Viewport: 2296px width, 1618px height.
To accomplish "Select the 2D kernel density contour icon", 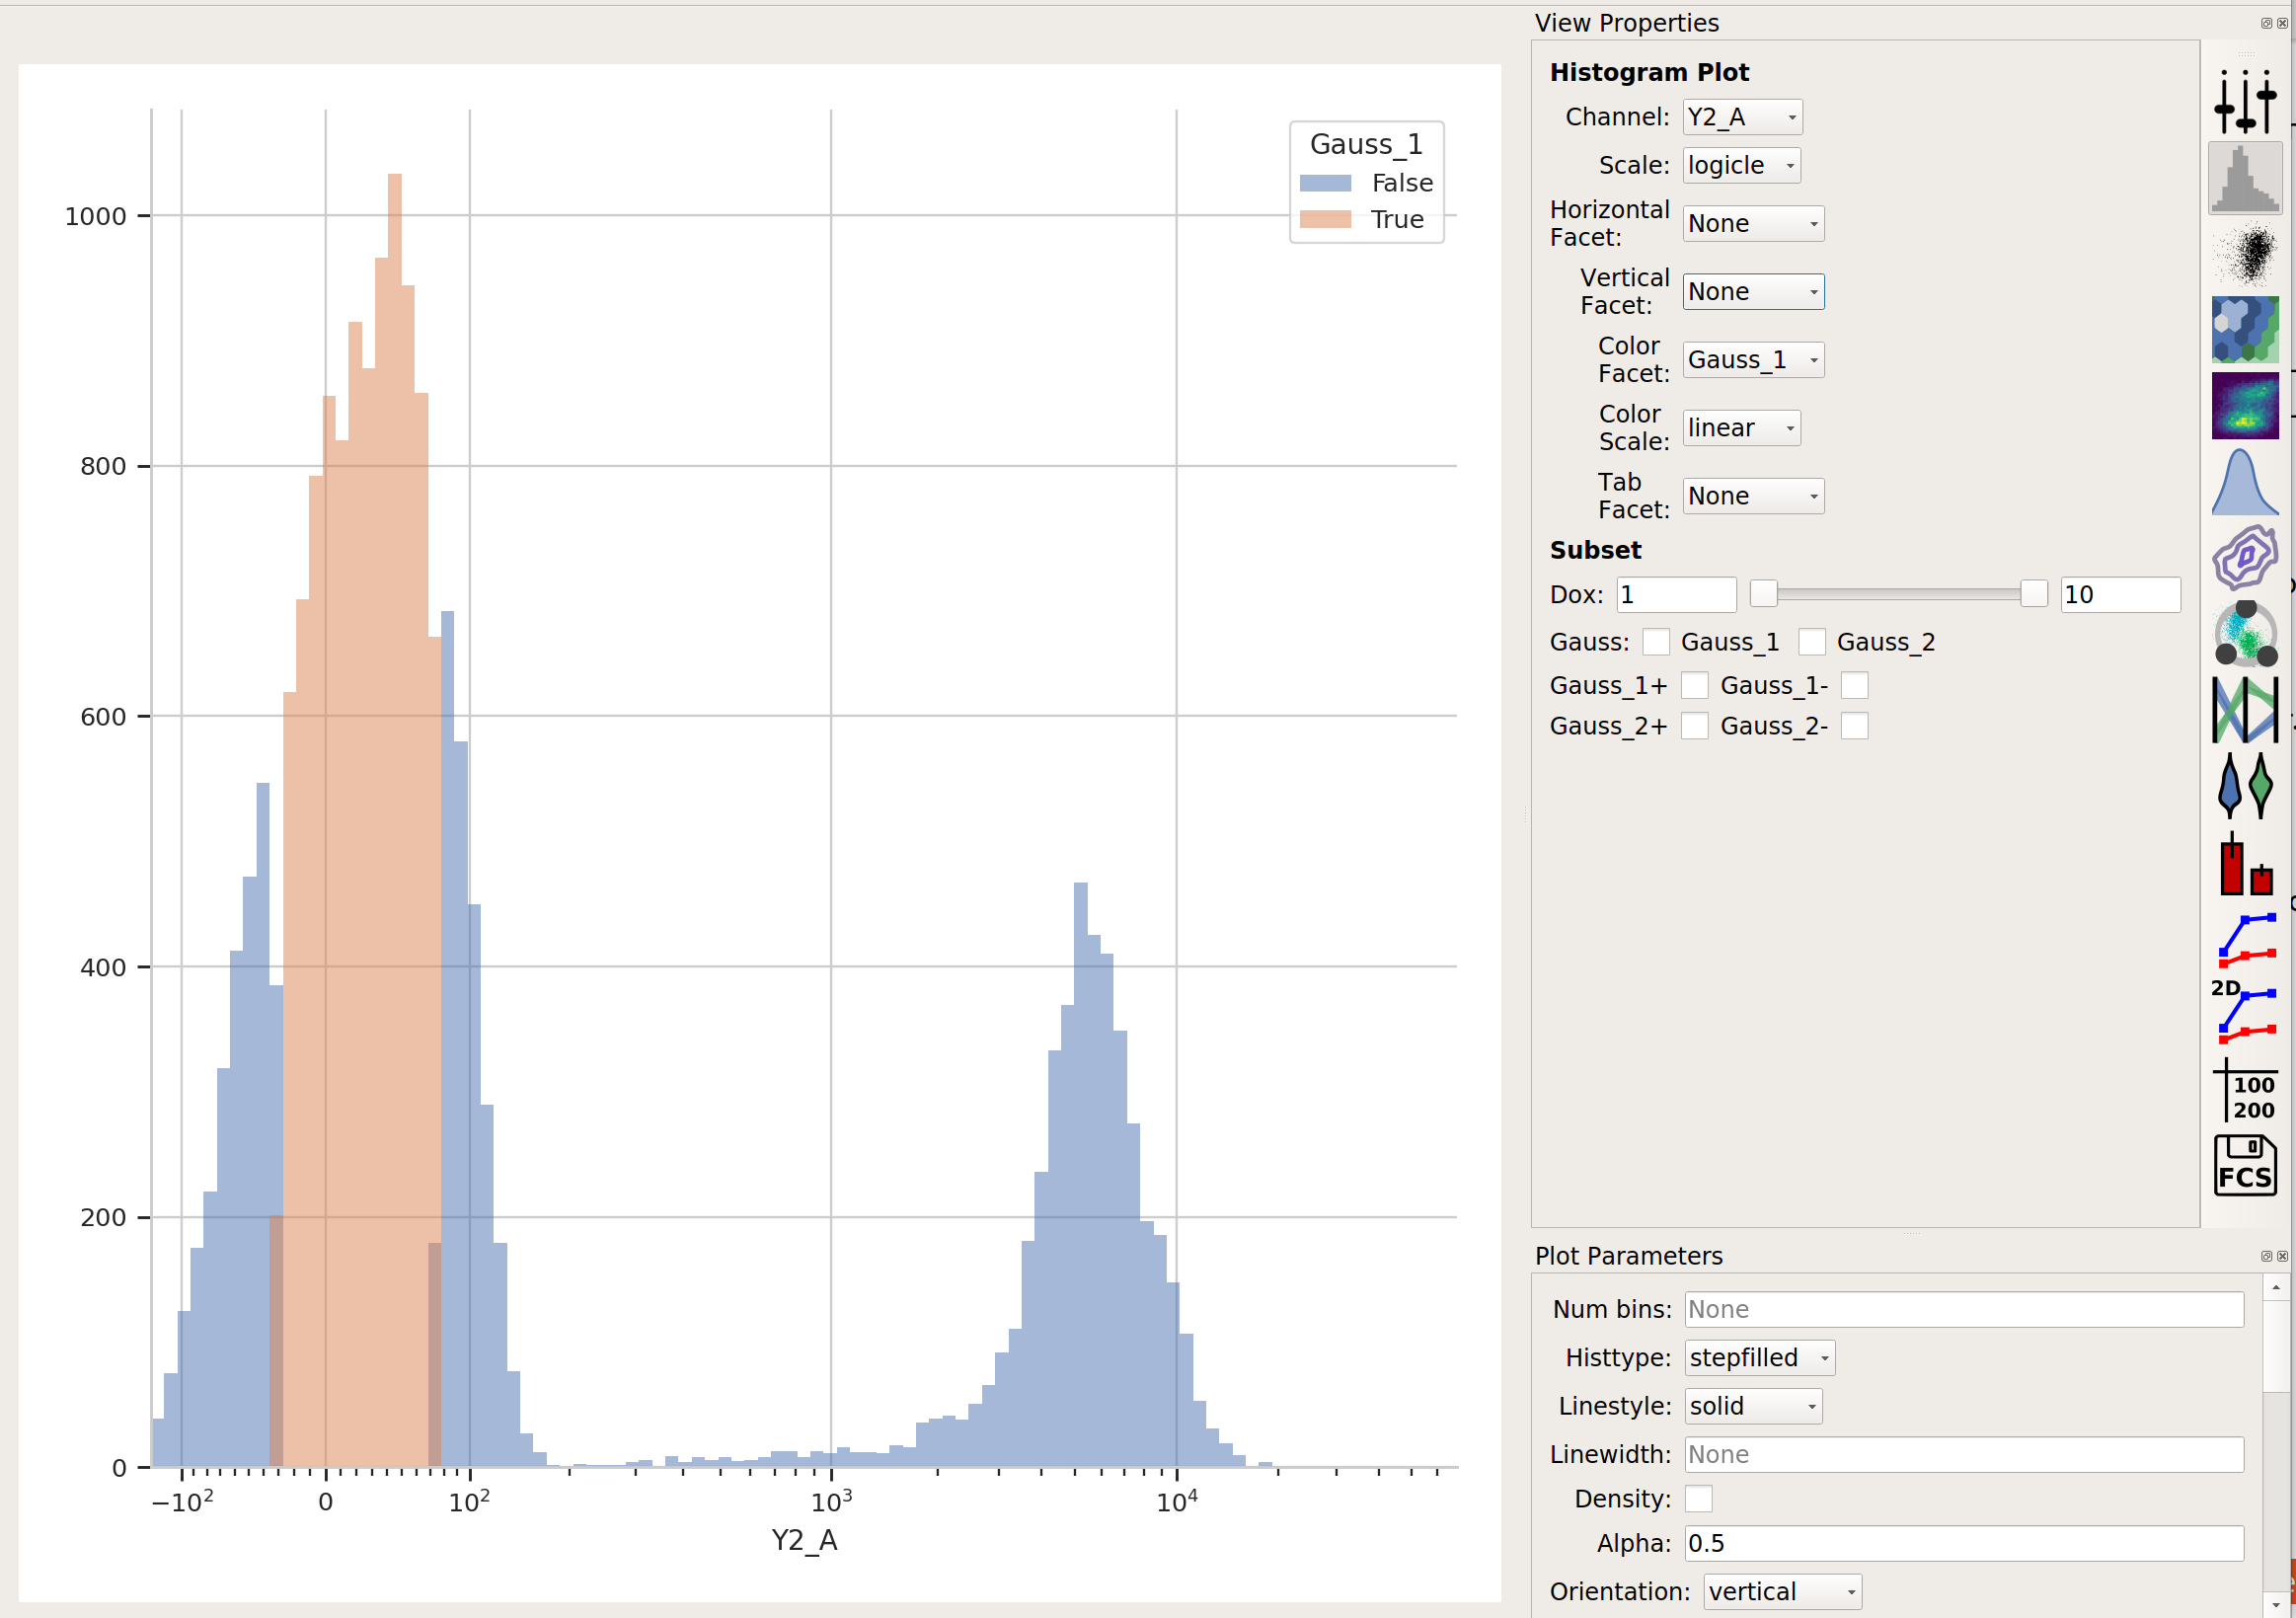I will click(2245, 557).
